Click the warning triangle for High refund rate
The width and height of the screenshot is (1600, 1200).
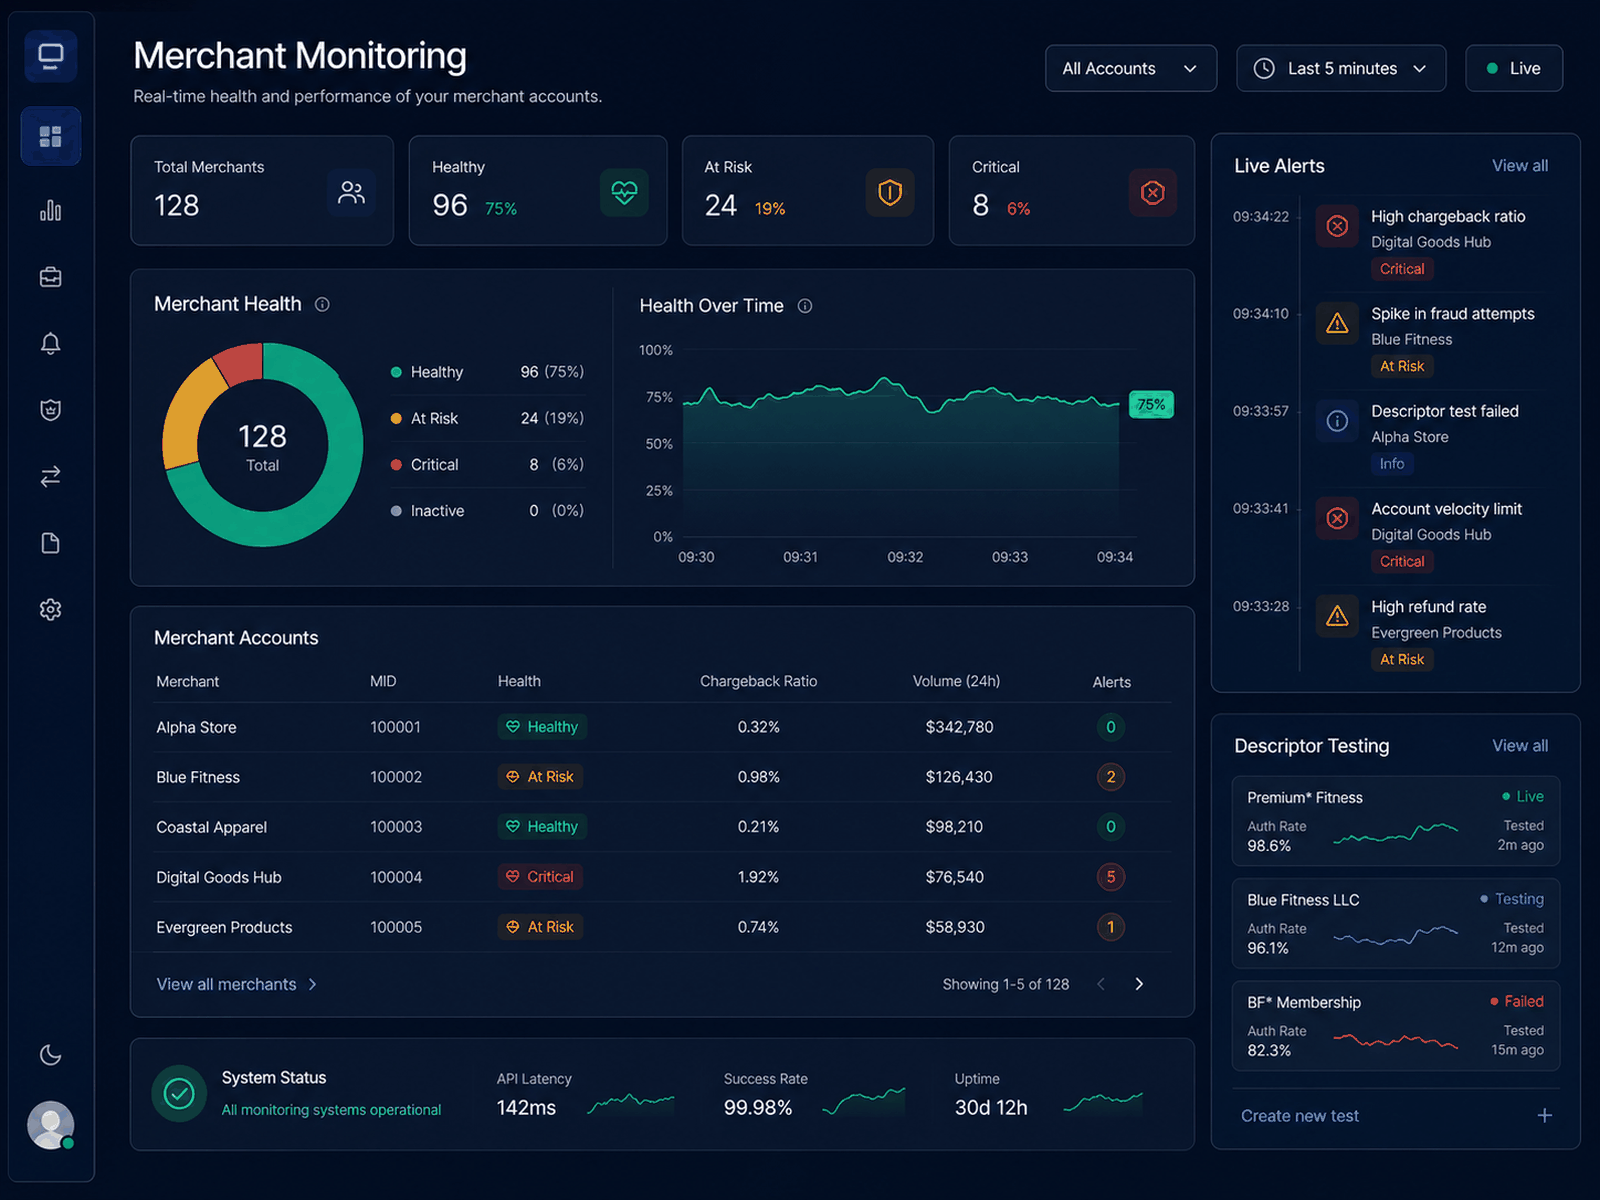1337,616
